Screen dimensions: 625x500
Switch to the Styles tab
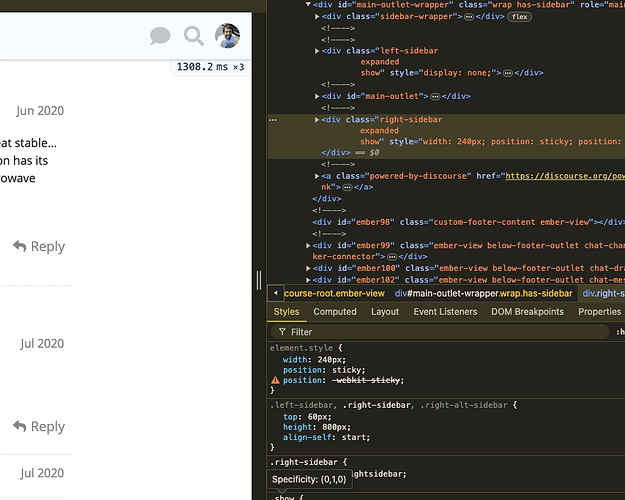click(286, 312)
